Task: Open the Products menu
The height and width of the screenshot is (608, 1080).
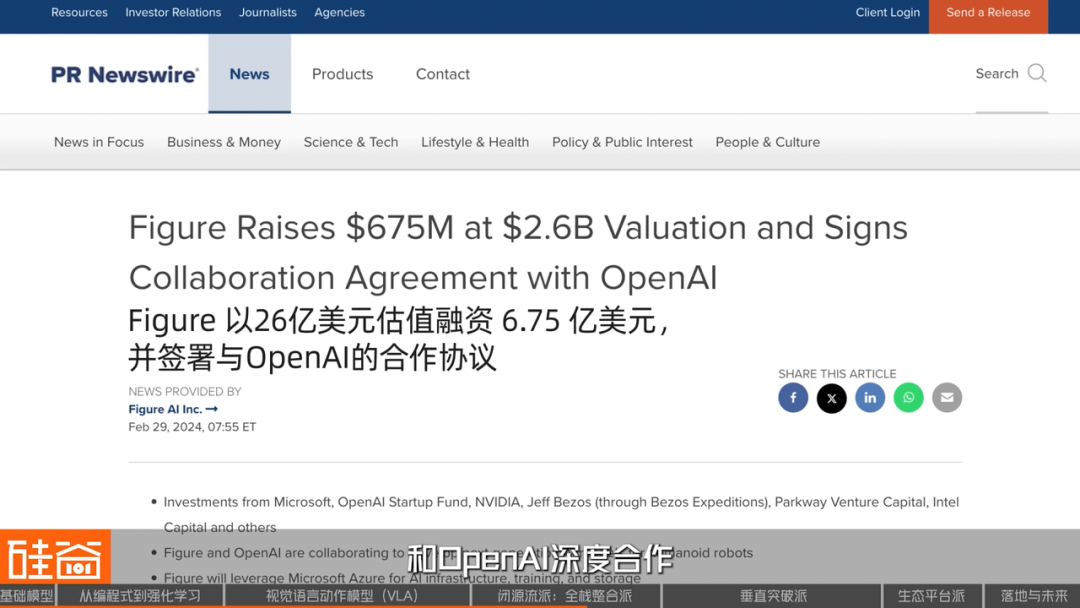Action: pyautogui.click(x=342, y=74)
